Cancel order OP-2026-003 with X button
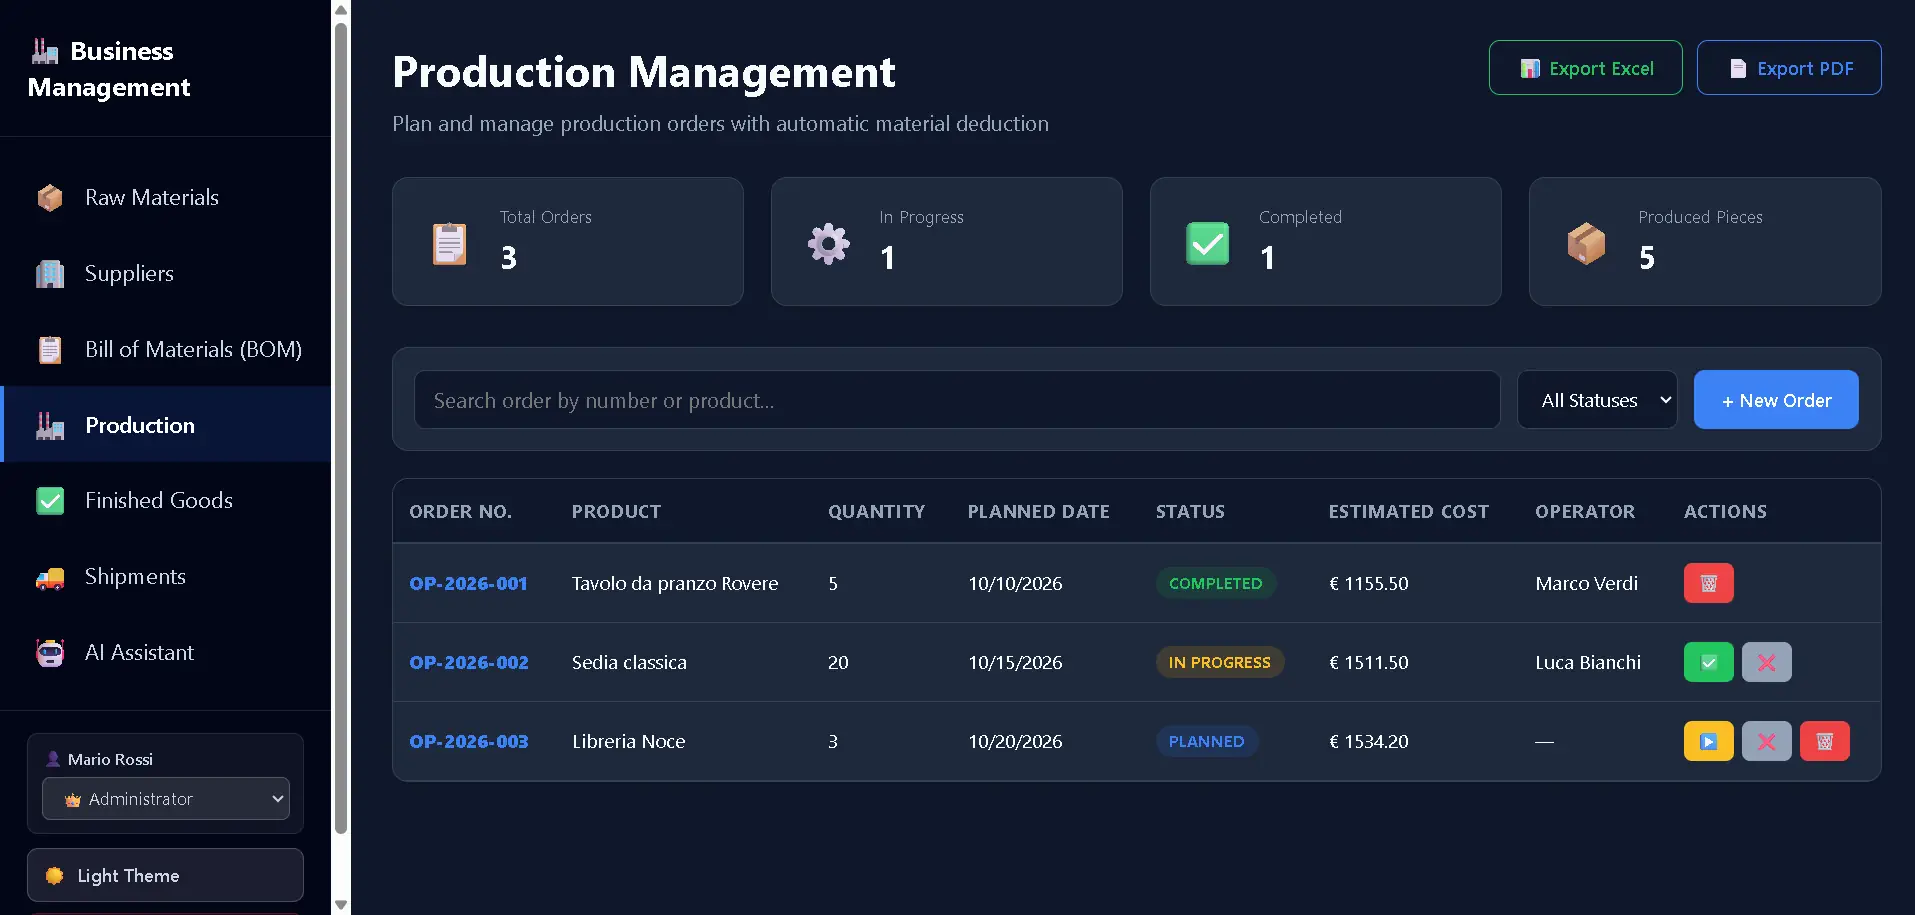Image resolution: width=1915 pixels, height=915 pixels. pos(1766,742)
